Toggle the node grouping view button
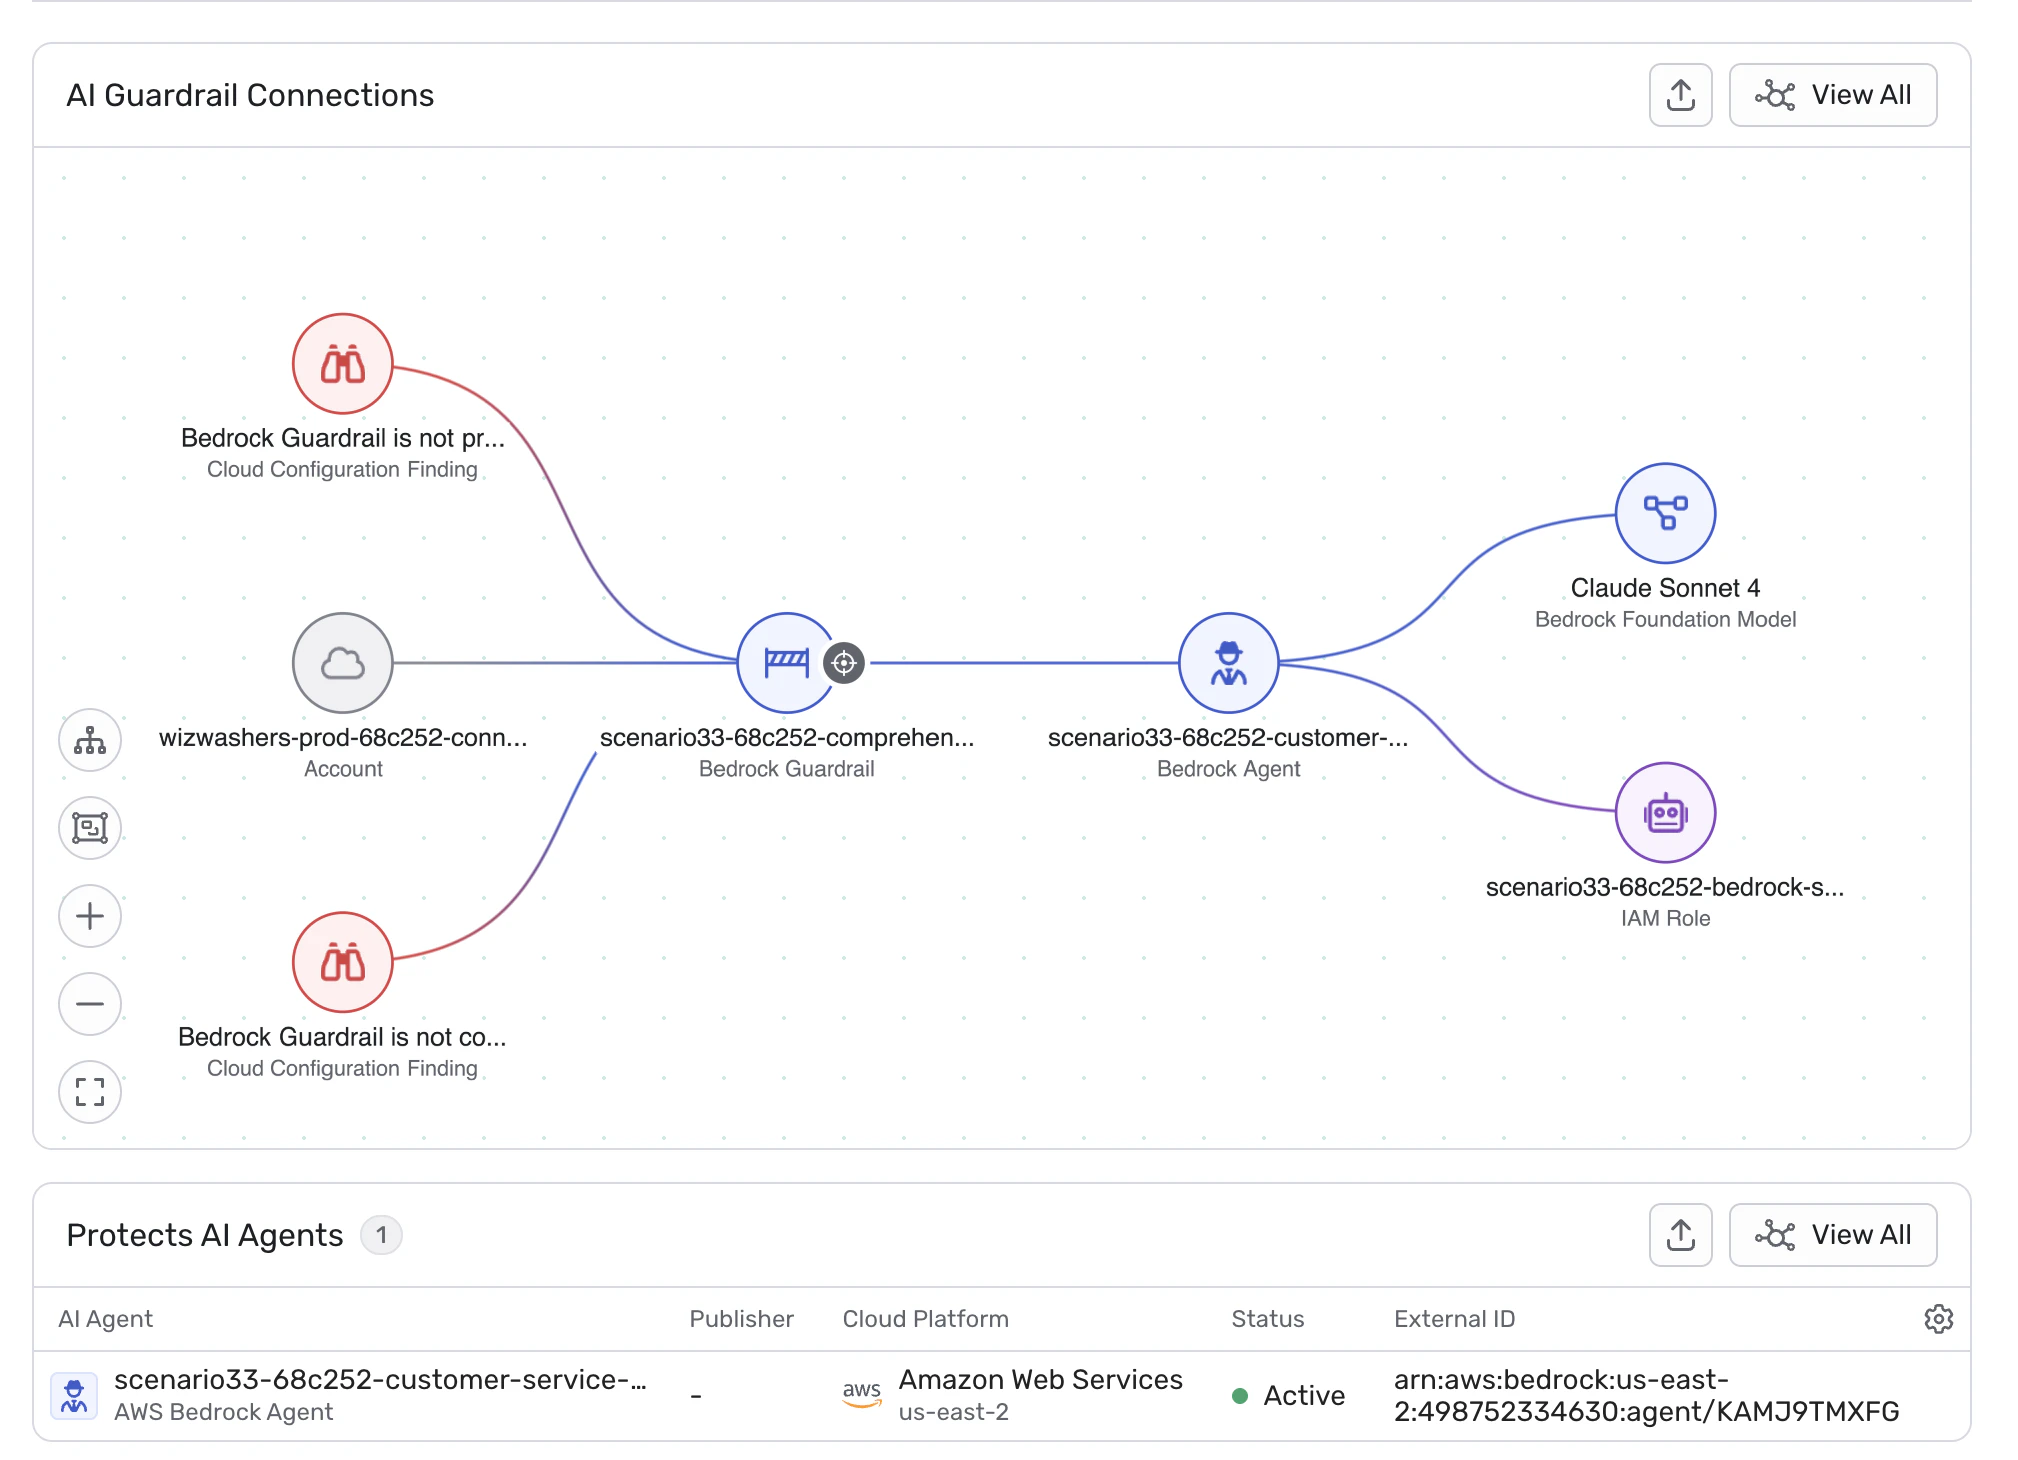Screen dimensions: 2018x1460 click(x=90, y=828)
